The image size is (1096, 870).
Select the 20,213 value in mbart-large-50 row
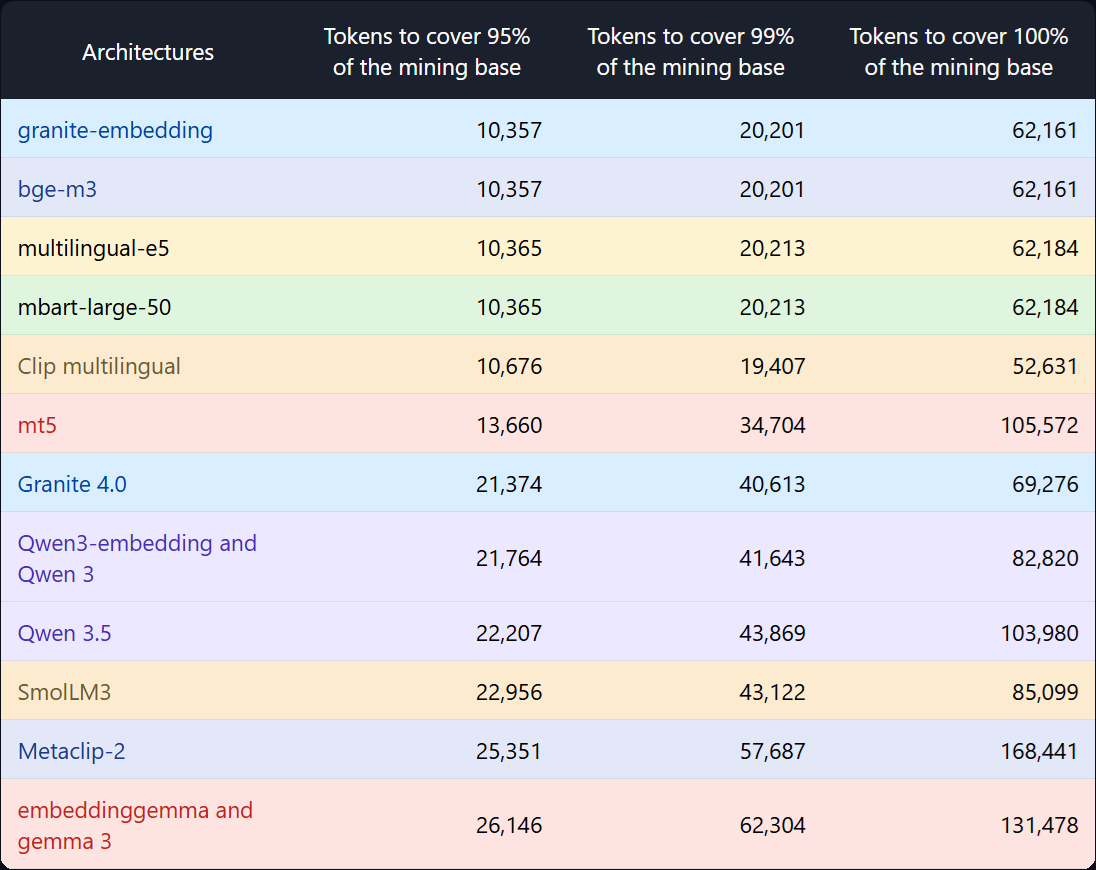[772, 307]
